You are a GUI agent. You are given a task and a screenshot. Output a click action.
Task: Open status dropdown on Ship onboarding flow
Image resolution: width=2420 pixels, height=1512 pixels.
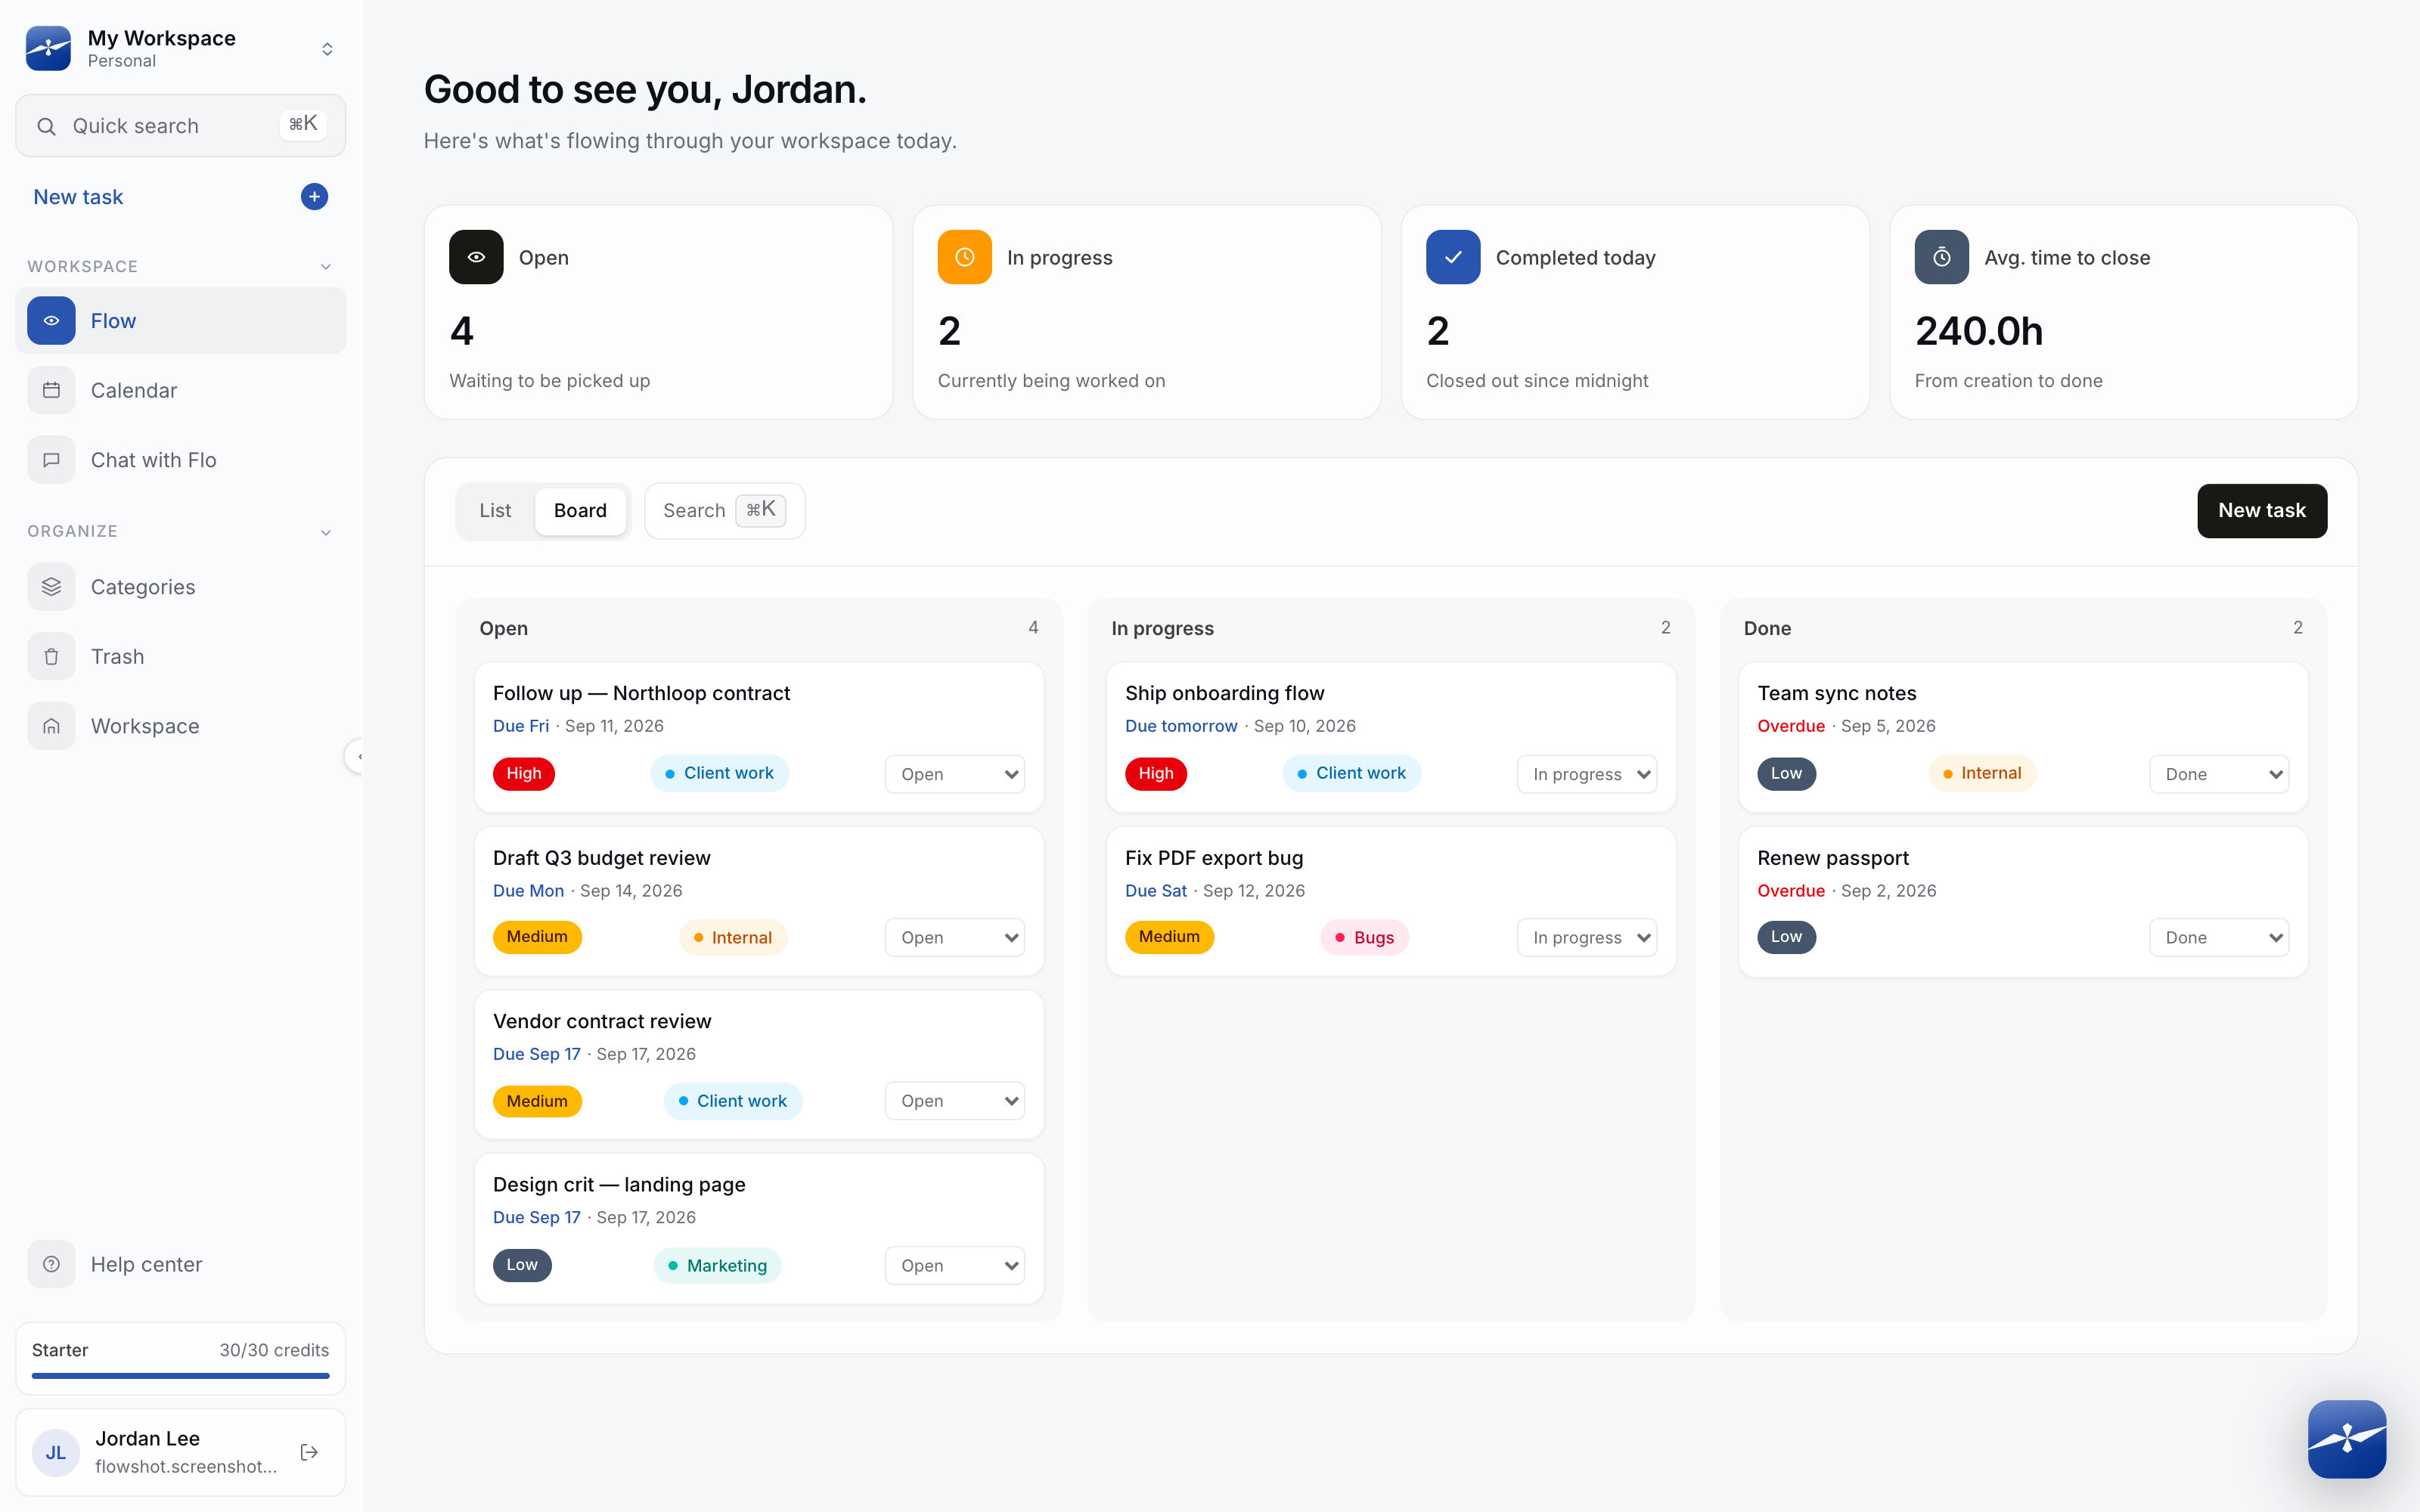(1587, 774)
